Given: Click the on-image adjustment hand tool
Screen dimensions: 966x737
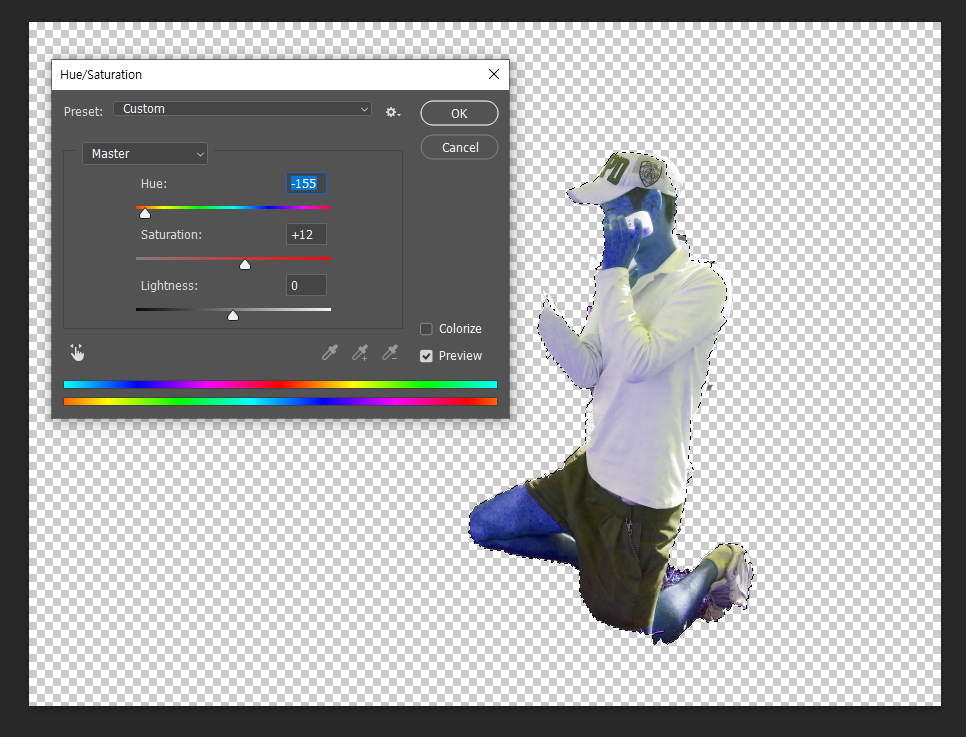Looking at the screenshot, I should click(77, 352).
